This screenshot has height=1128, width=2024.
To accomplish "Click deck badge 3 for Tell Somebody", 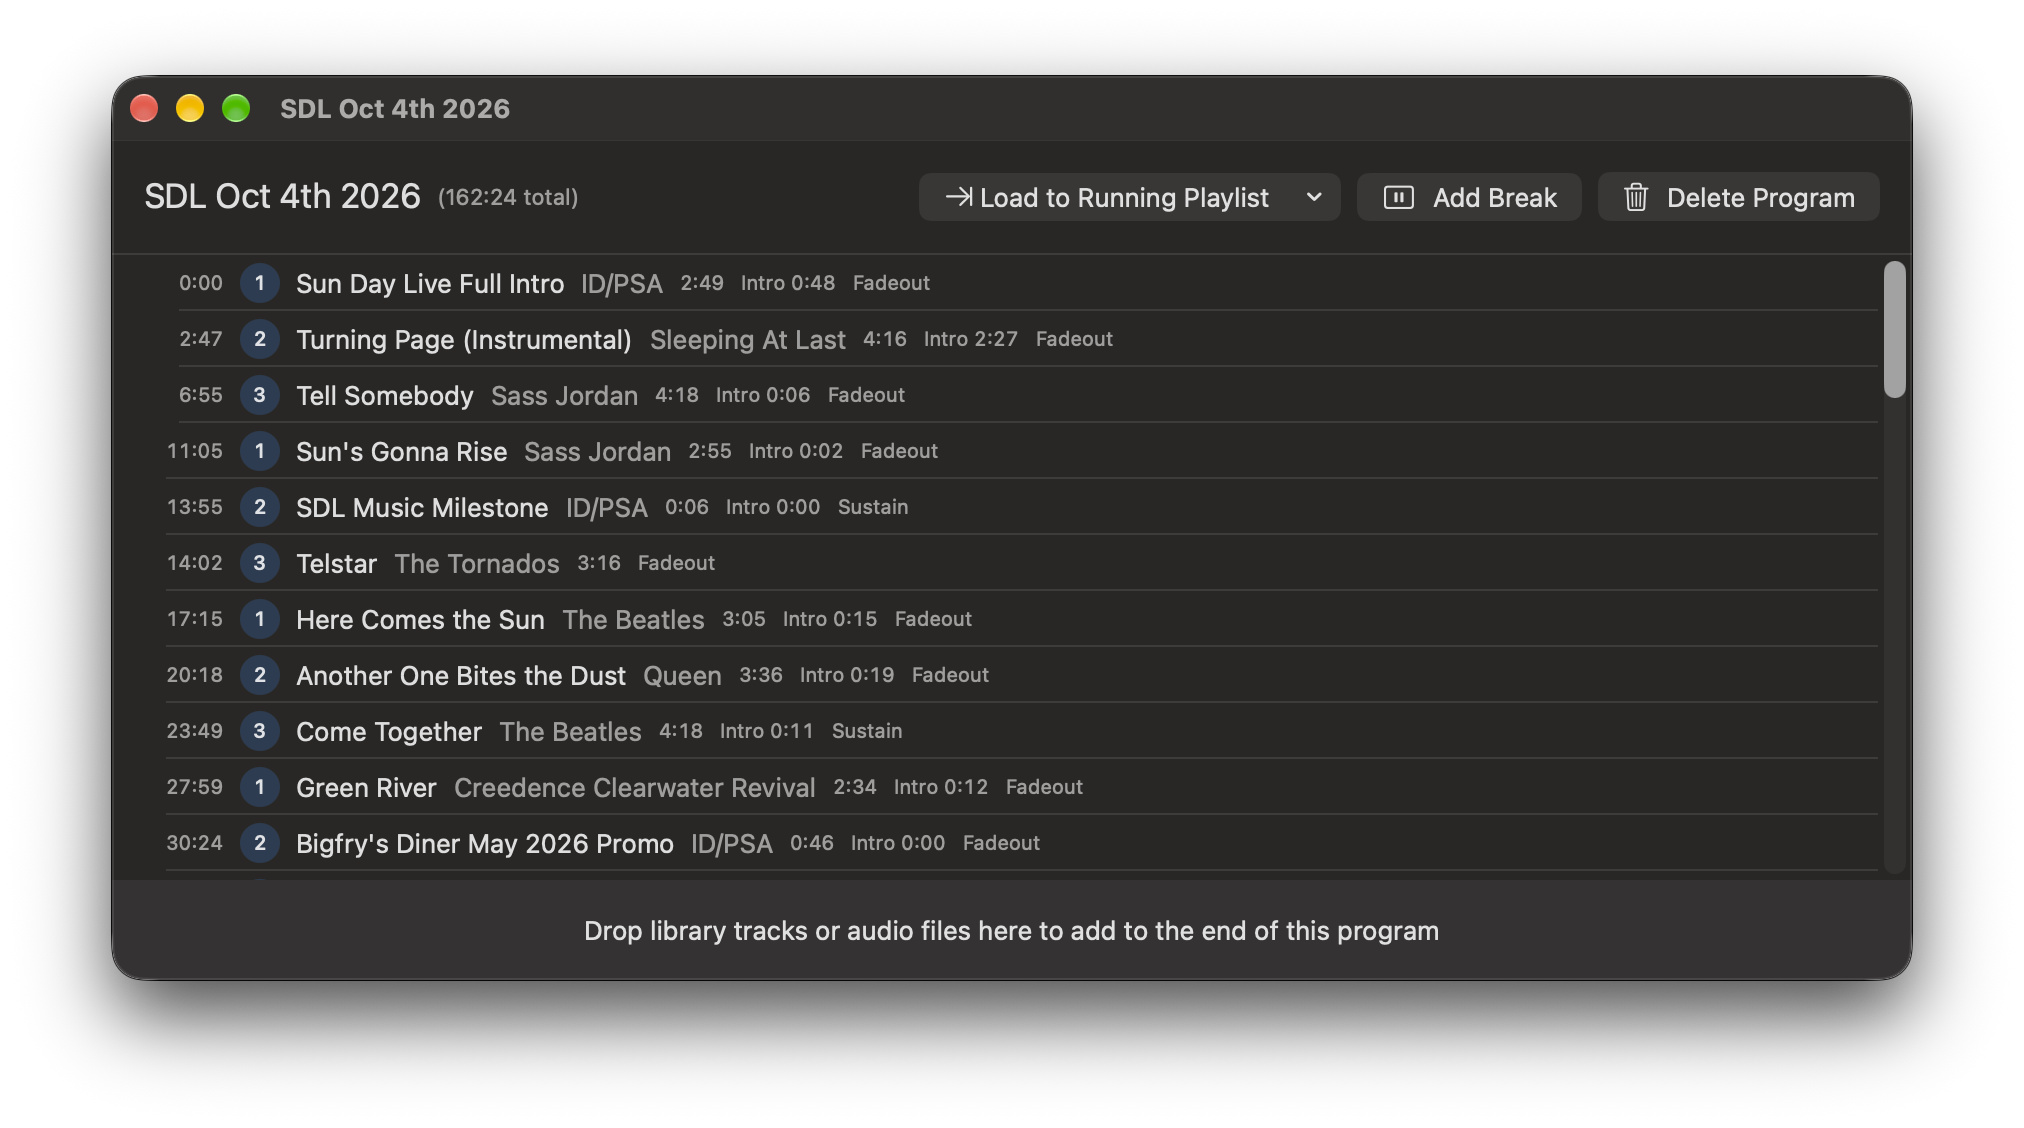I will coord(260,395).
